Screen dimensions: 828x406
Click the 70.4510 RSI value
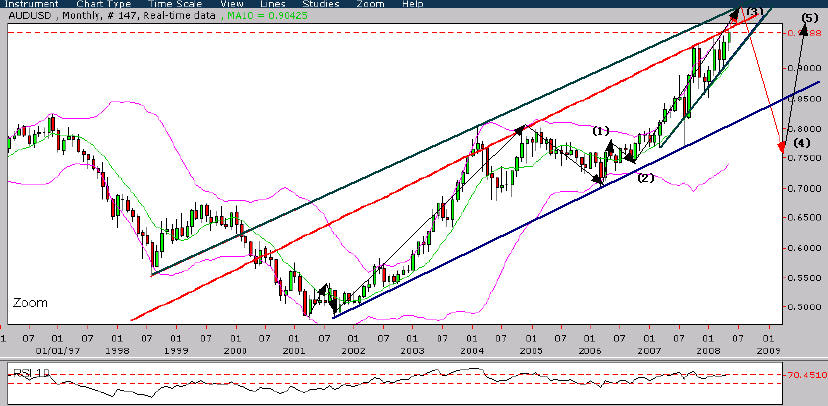805,375
